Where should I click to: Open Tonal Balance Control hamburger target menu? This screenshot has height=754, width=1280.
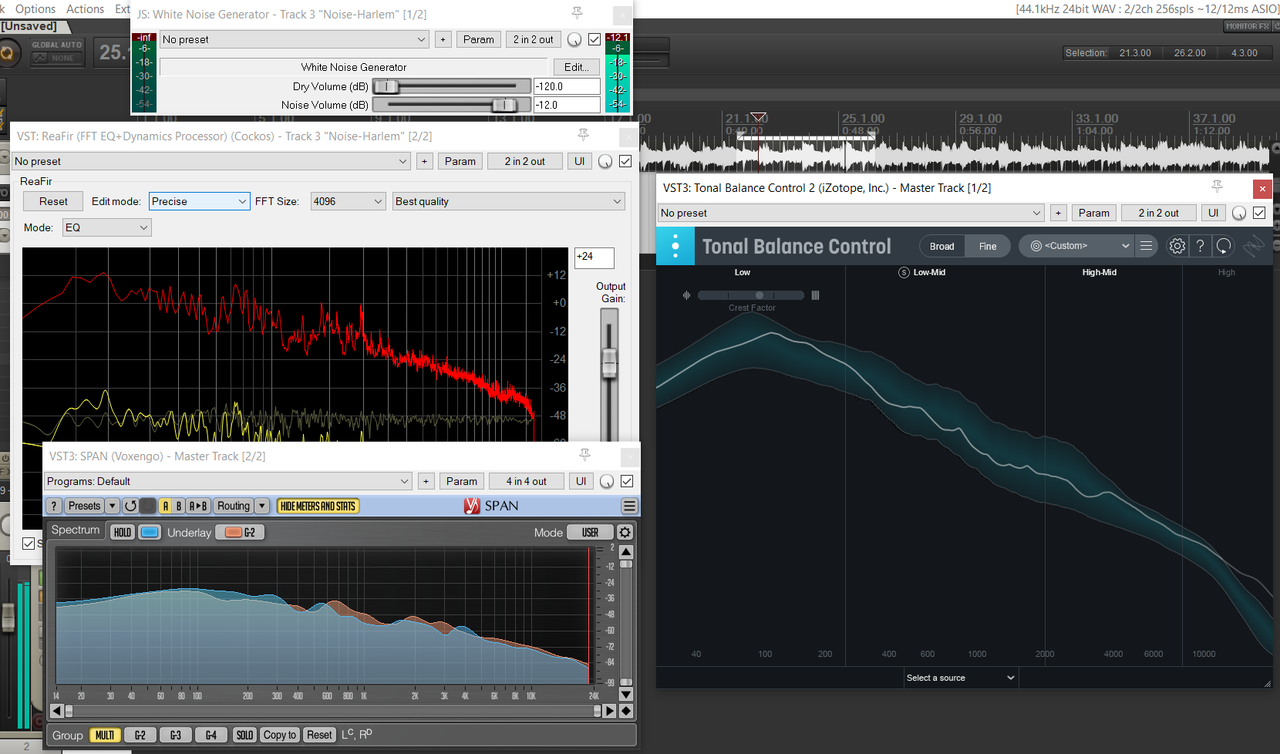[1146, 246]
